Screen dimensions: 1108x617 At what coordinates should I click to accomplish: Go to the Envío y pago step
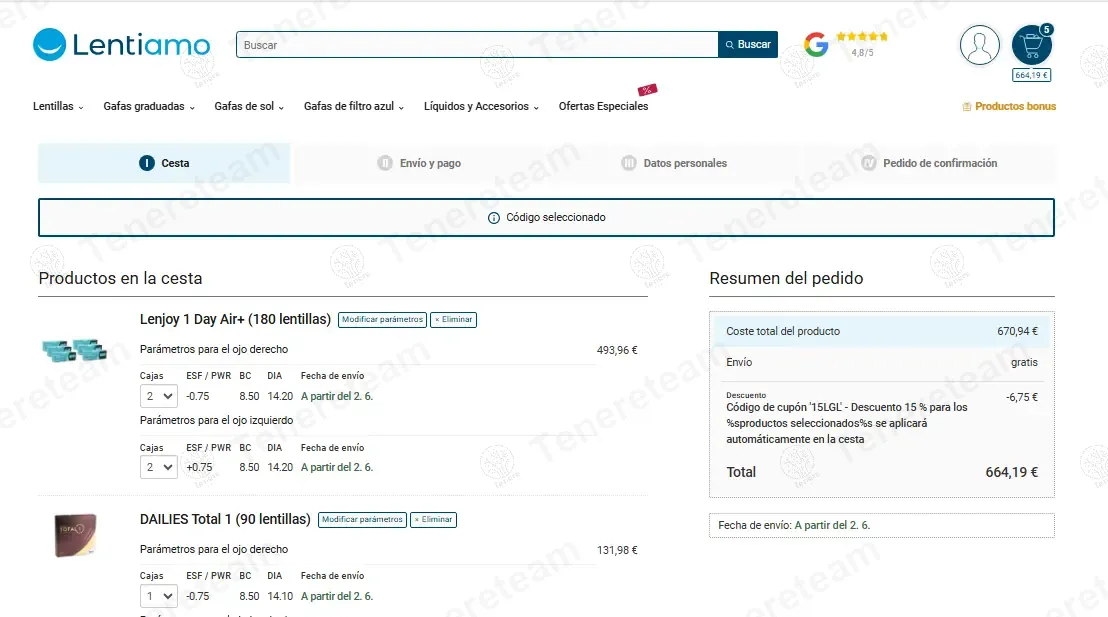tap(419, 163)
